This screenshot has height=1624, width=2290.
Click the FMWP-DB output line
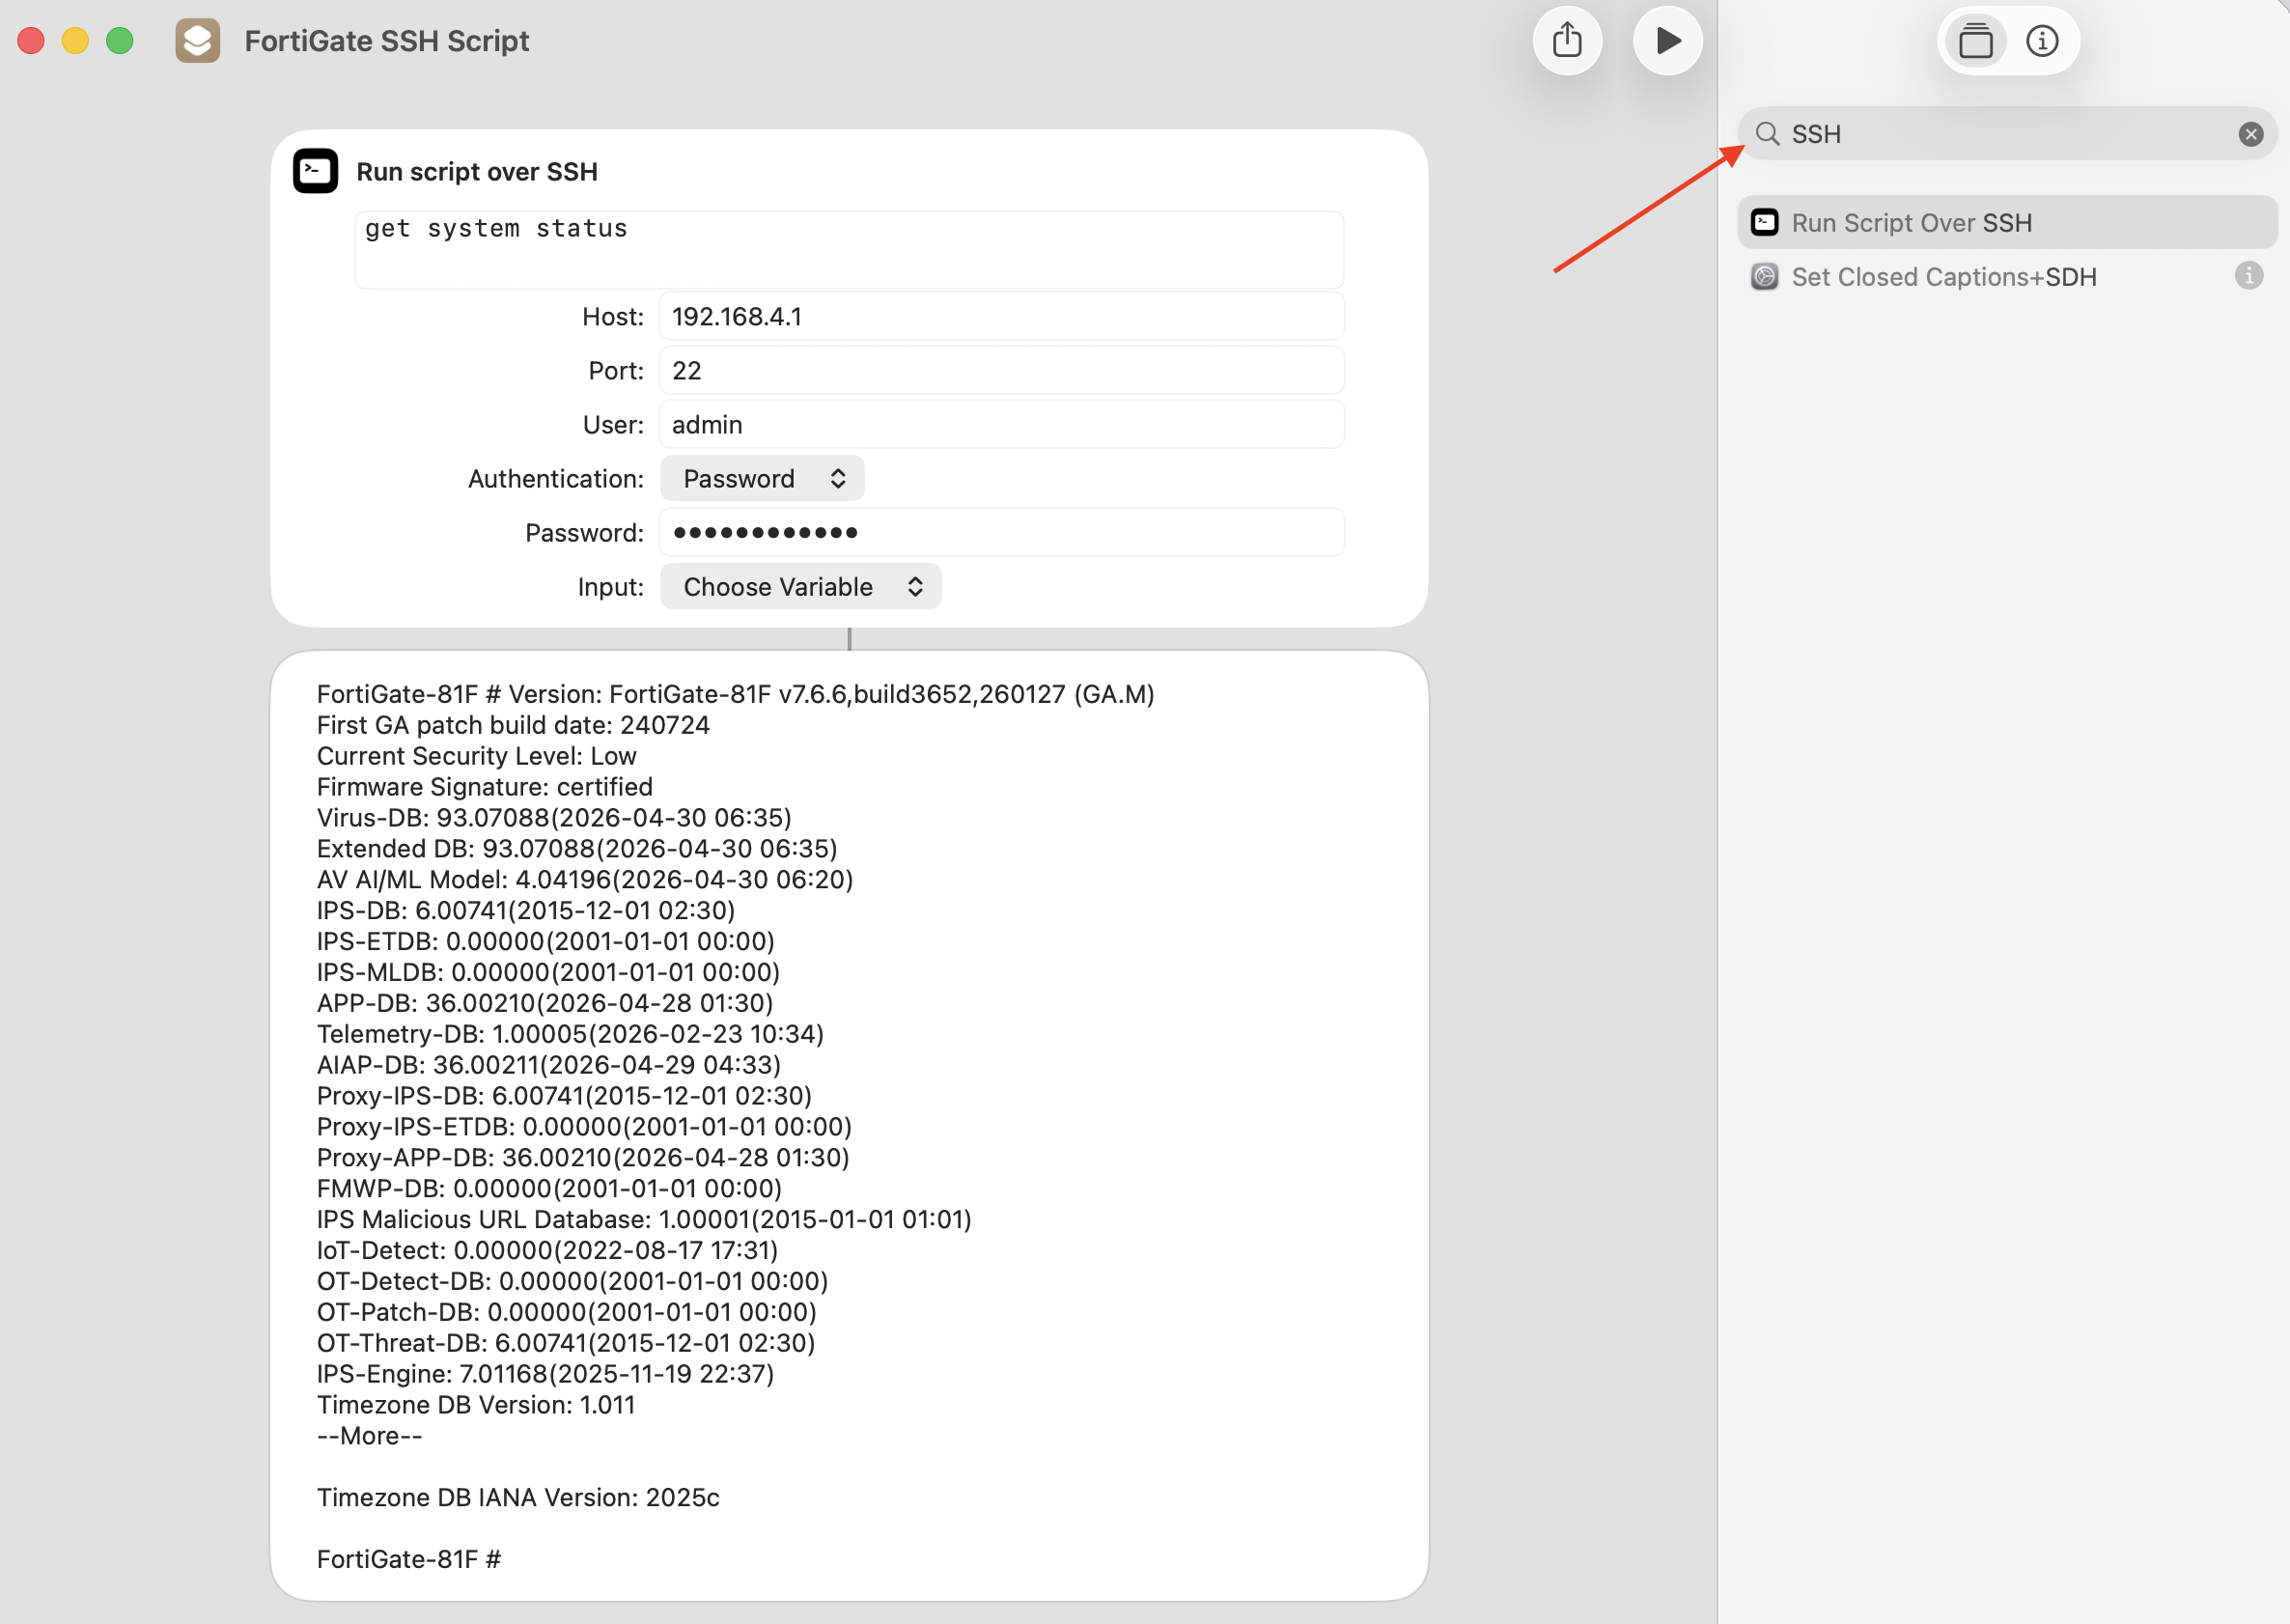(549, 1189)
